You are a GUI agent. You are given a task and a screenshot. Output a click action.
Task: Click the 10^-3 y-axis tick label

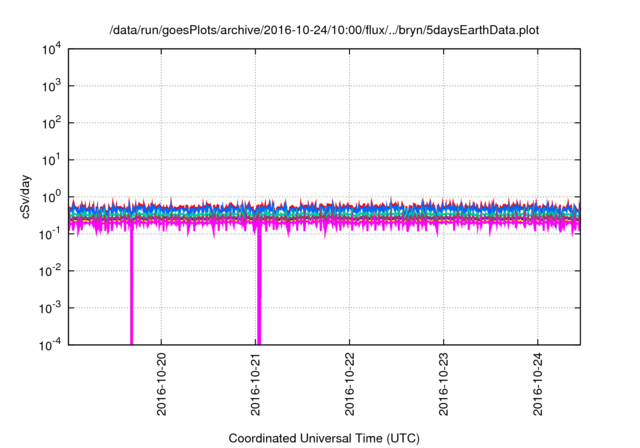click(x=51, y=308)
